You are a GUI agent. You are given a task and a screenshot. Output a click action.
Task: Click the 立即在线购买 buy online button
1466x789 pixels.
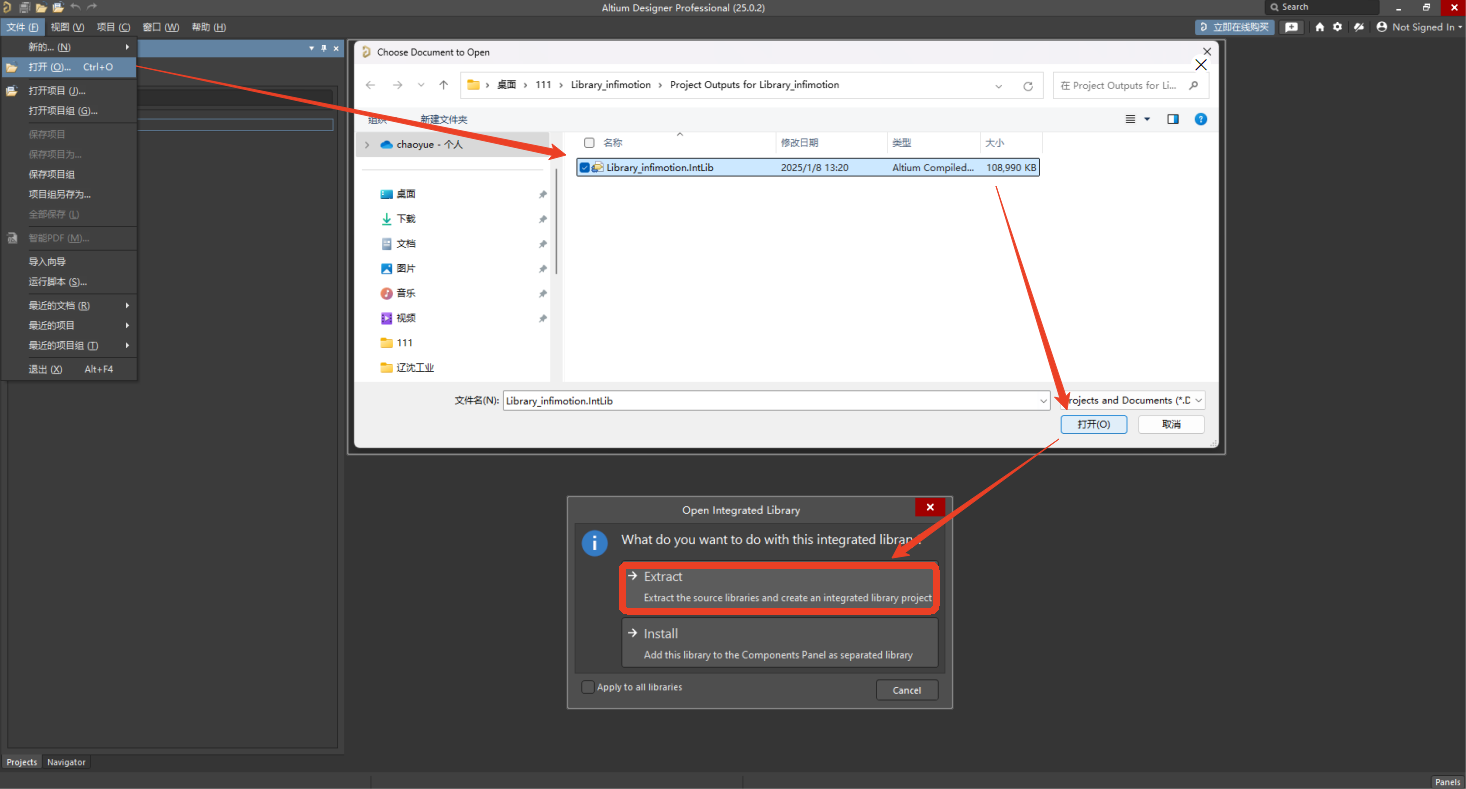coord(1235,27)
